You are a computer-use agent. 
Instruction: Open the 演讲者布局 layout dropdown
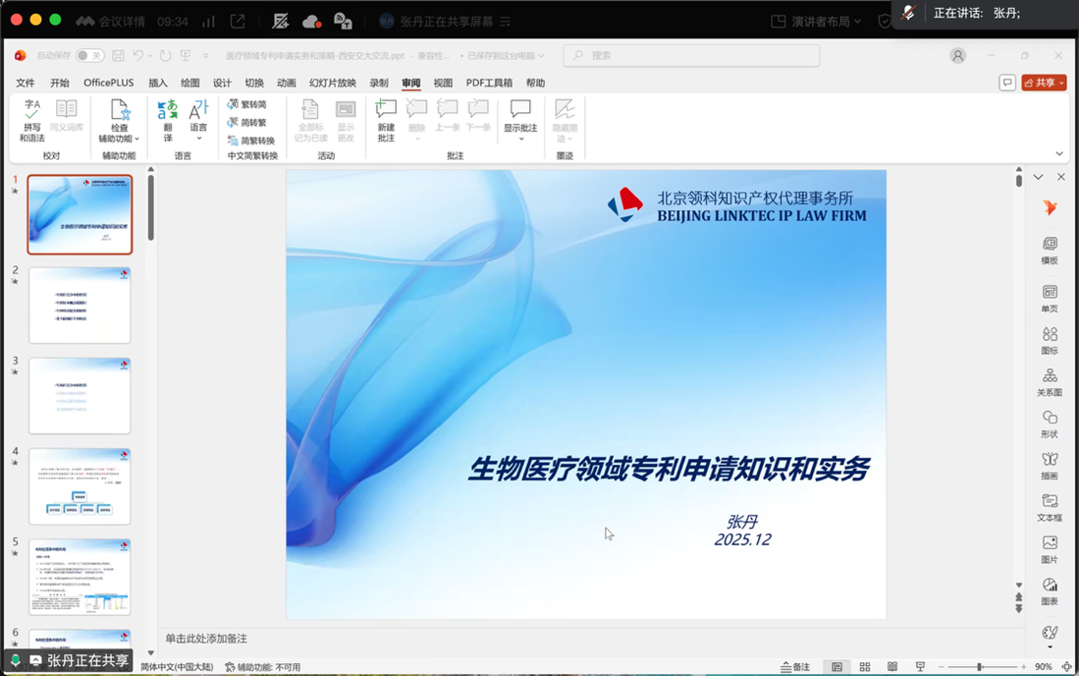(x=816, y=21)
